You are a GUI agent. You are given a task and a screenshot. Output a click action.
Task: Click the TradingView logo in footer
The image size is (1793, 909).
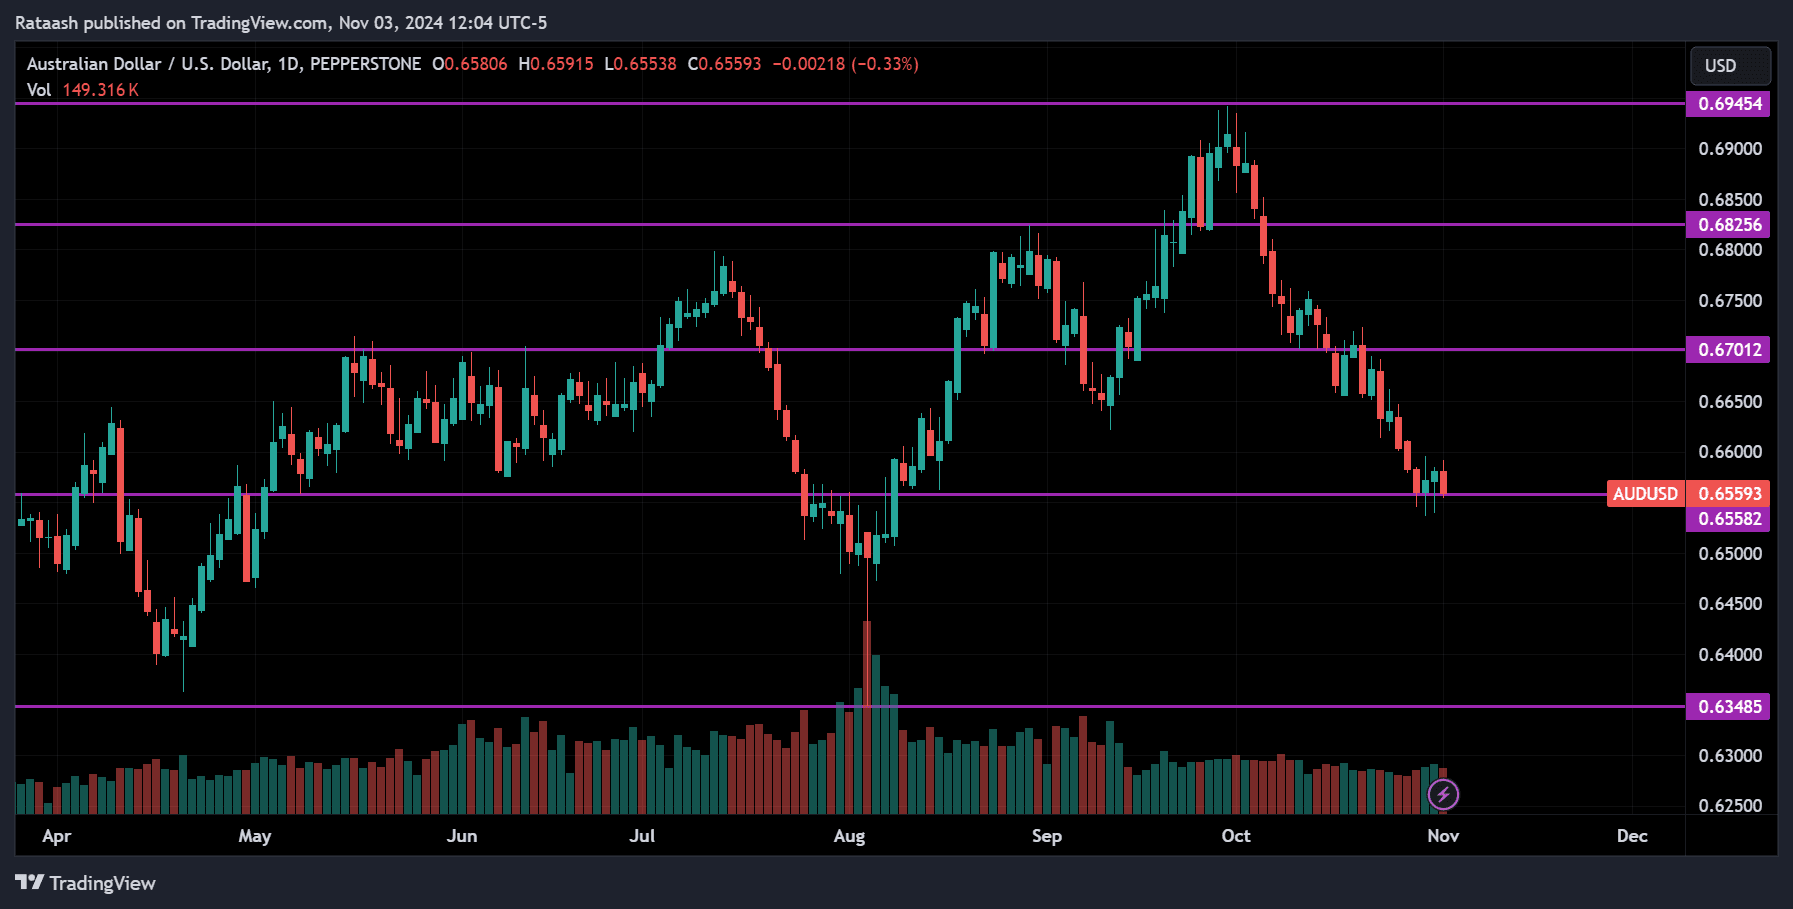[86, 883]
